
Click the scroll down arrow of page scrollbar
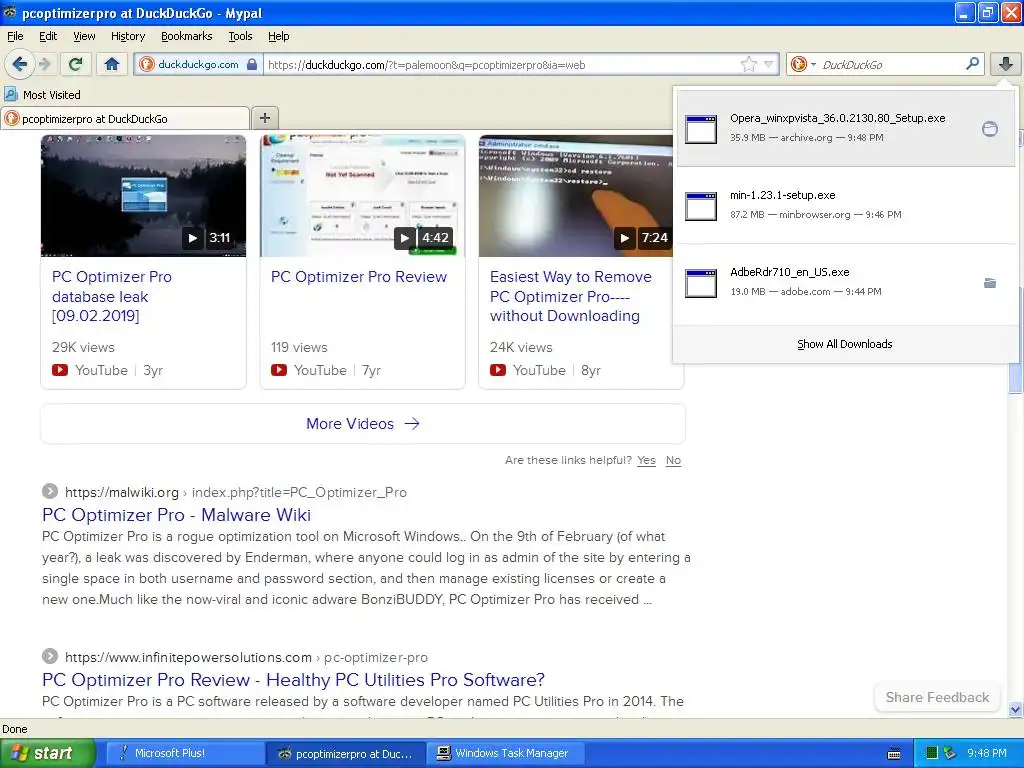pos(1015,709)
